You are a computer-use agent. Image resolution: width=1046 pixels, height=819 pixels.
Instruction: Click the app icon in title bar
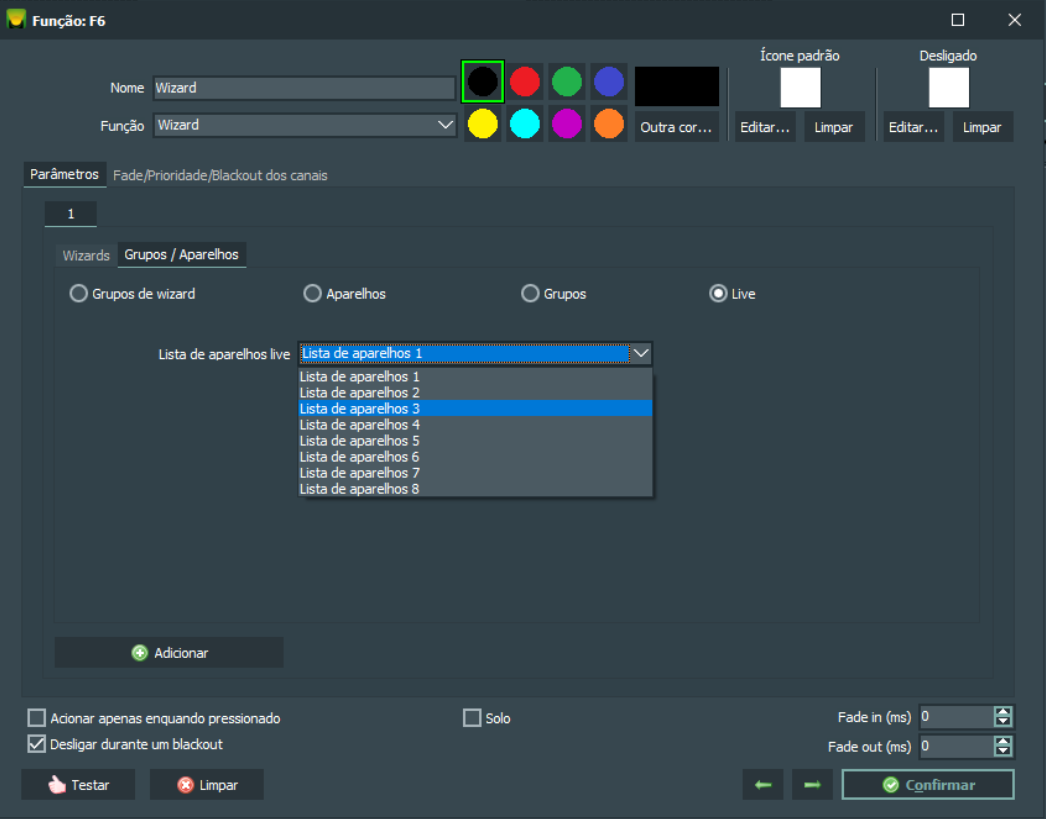click(x=16, y=19)
